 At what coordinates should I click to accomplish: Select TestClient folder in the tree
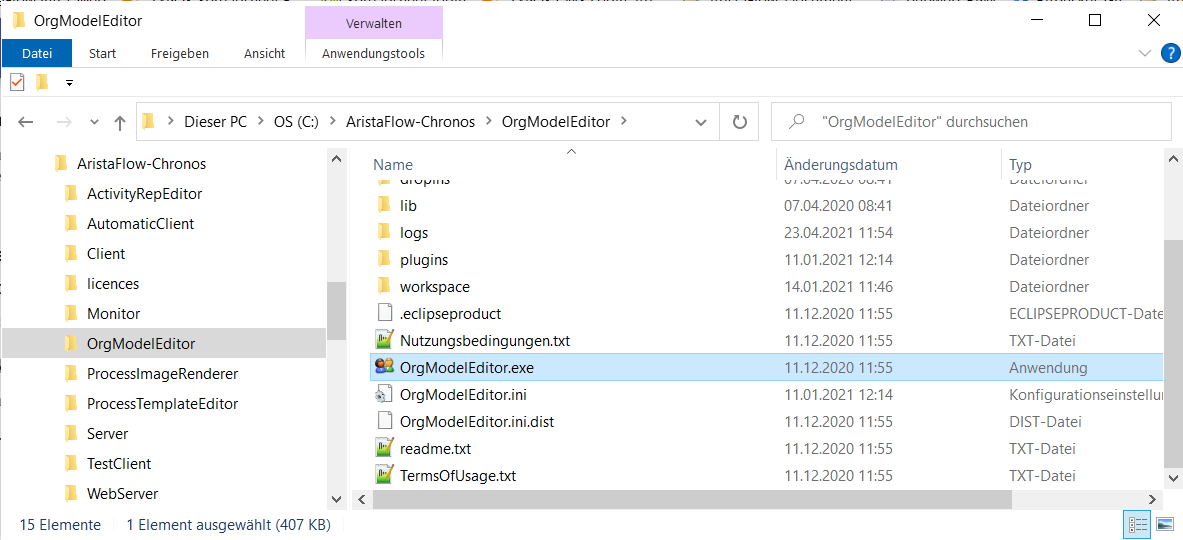click(118, 464)
